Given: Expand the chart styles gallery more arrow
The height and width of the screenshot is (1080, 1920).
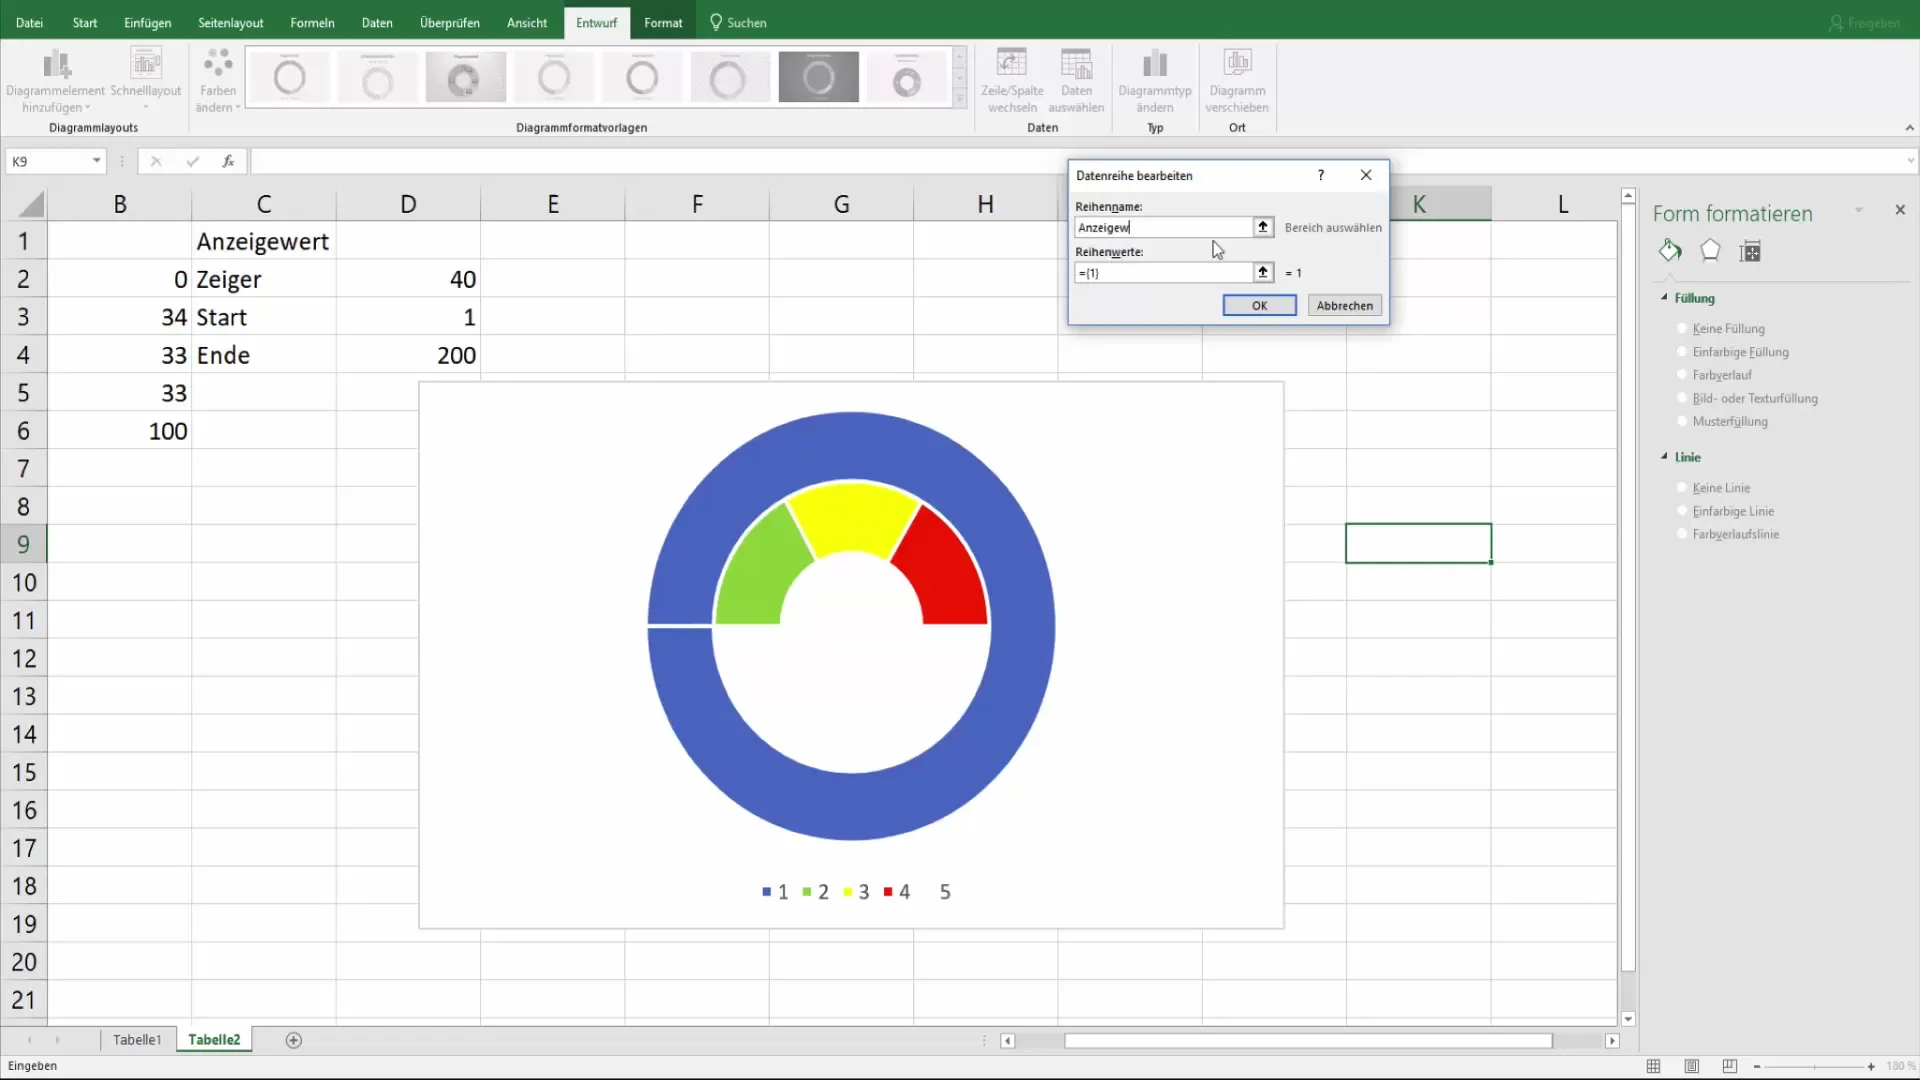Looking at the screenshot, I should 960,98.
